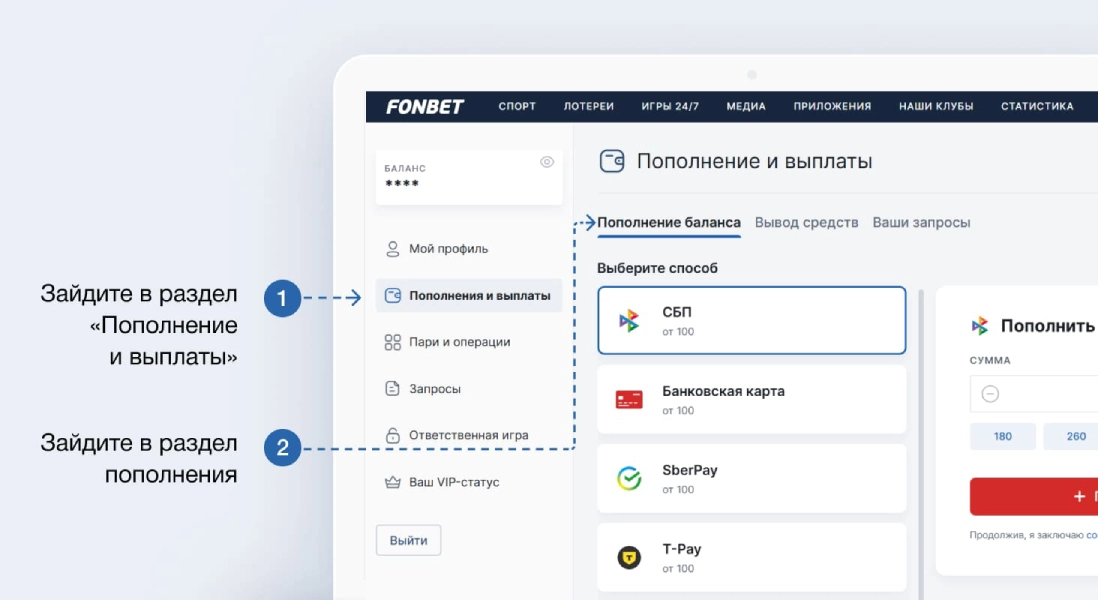
Task: Select T-Pay payment method card
Action: [751, 558]
